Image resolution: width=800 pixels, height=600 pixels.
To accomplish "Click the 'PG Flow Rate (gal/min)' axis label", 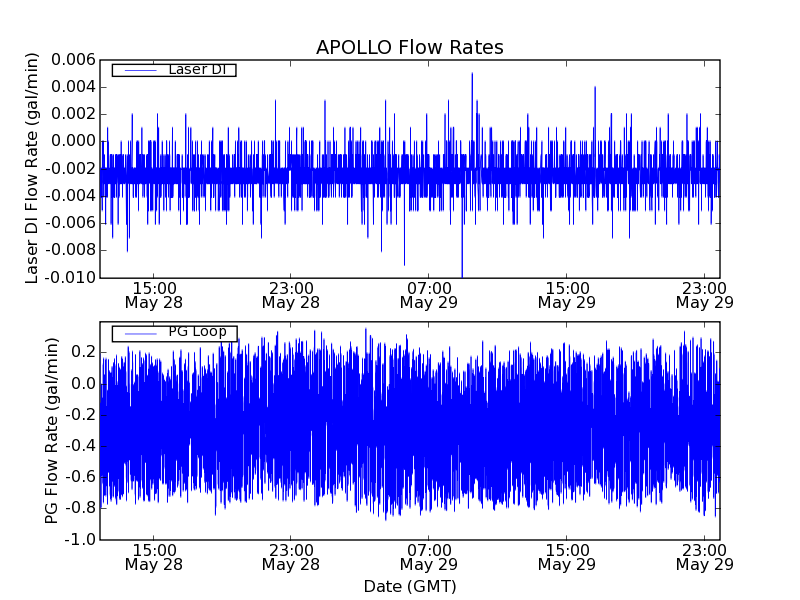I will pos(52,430).
